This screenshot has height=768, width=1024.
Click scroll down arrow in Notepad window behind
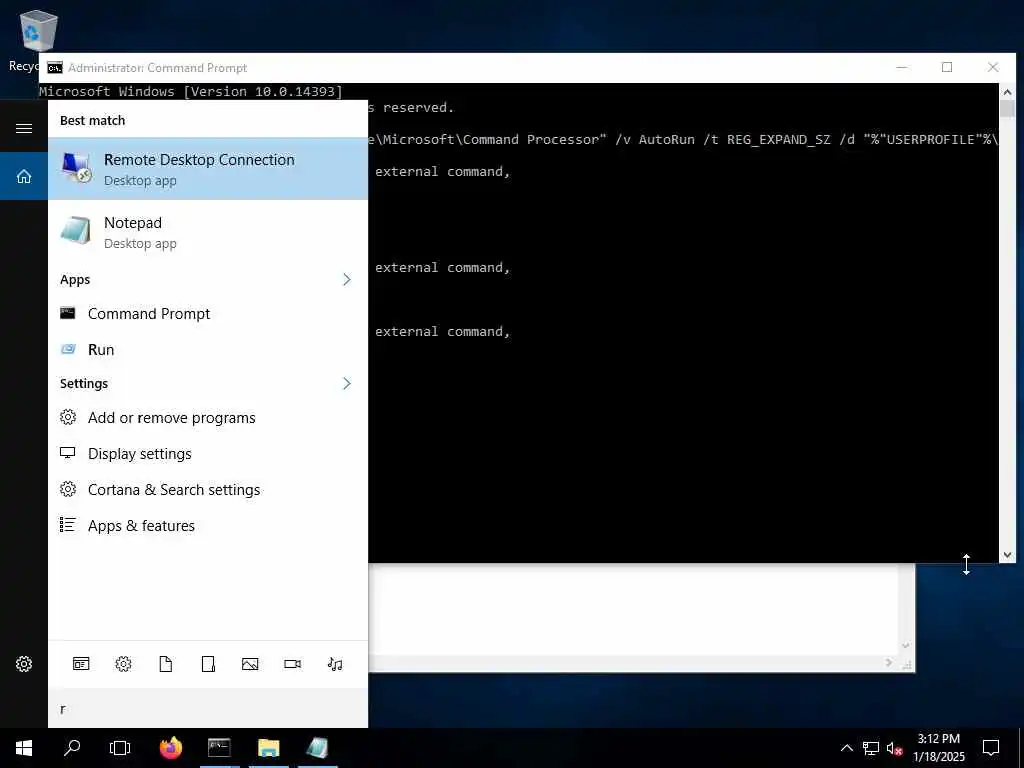(906, 645)
